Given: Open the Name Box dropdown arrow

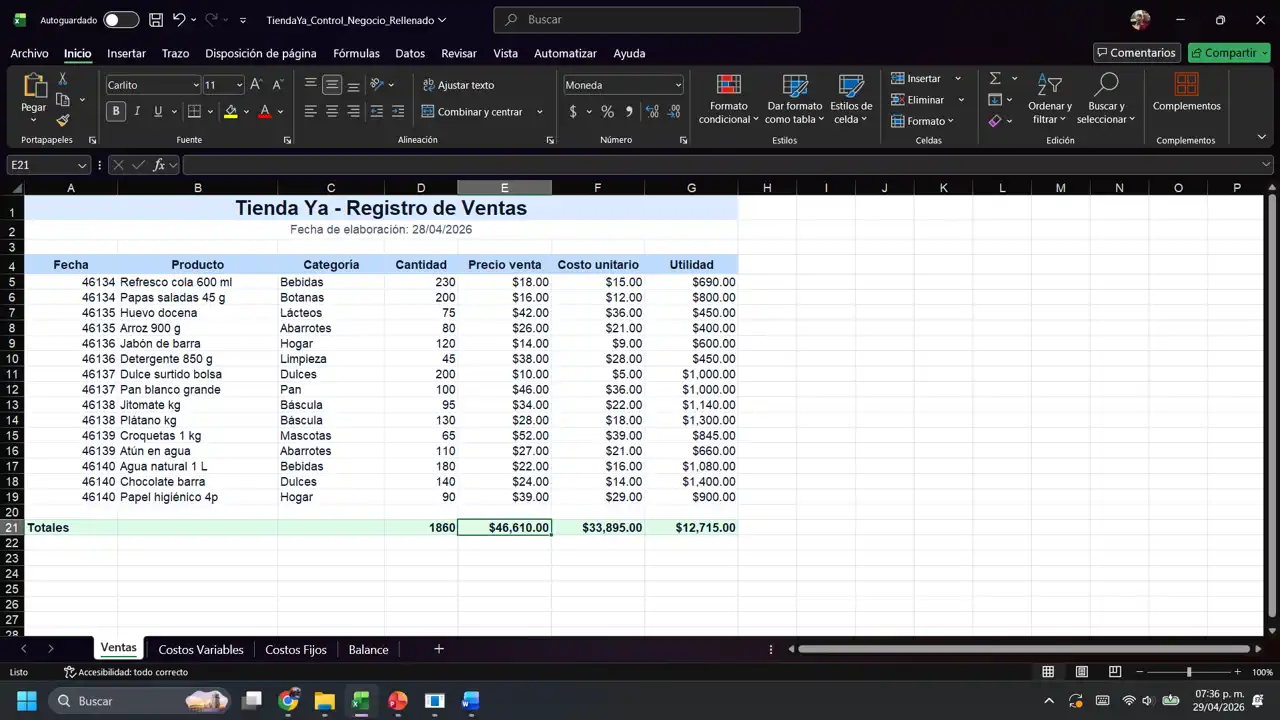Looking at the screenshot, I should (82, 165).
